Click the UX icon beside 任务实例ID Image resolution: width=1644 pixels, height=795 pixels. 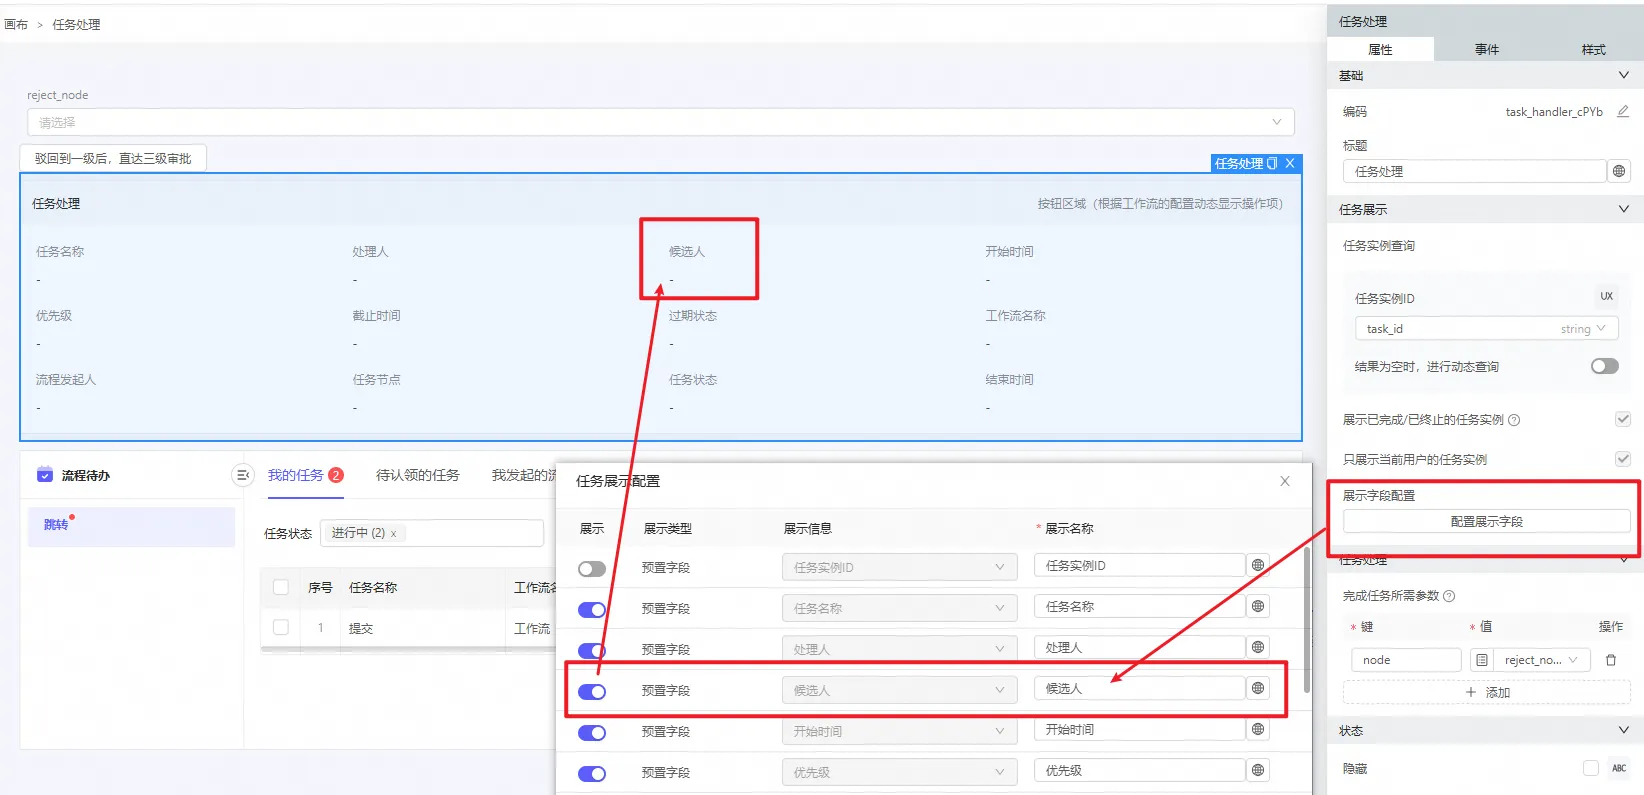click(x=1606, y=297)
